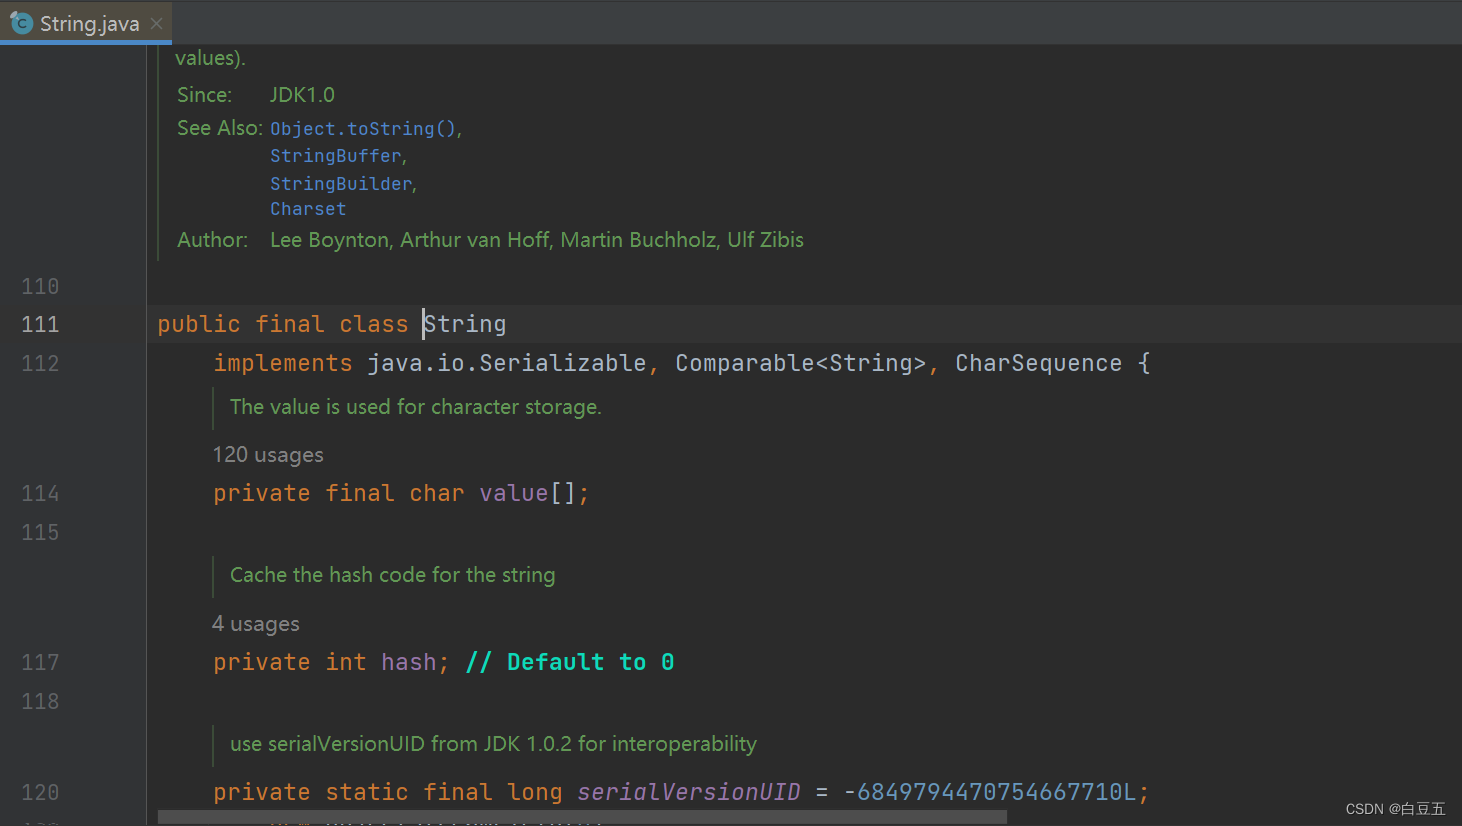
Task: Click line number 120 in the gutter
Action: pyautogui.click(x=40, y=792)
